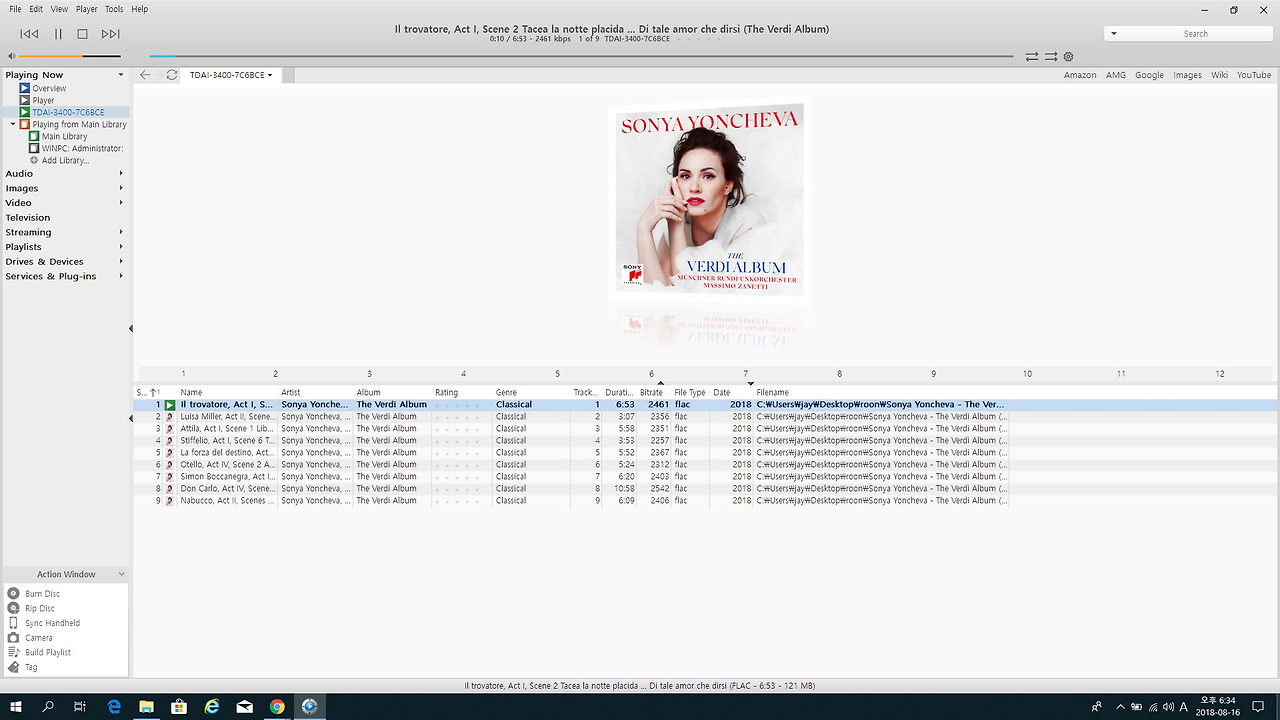Seek in the playback position bar

[580, 56]
